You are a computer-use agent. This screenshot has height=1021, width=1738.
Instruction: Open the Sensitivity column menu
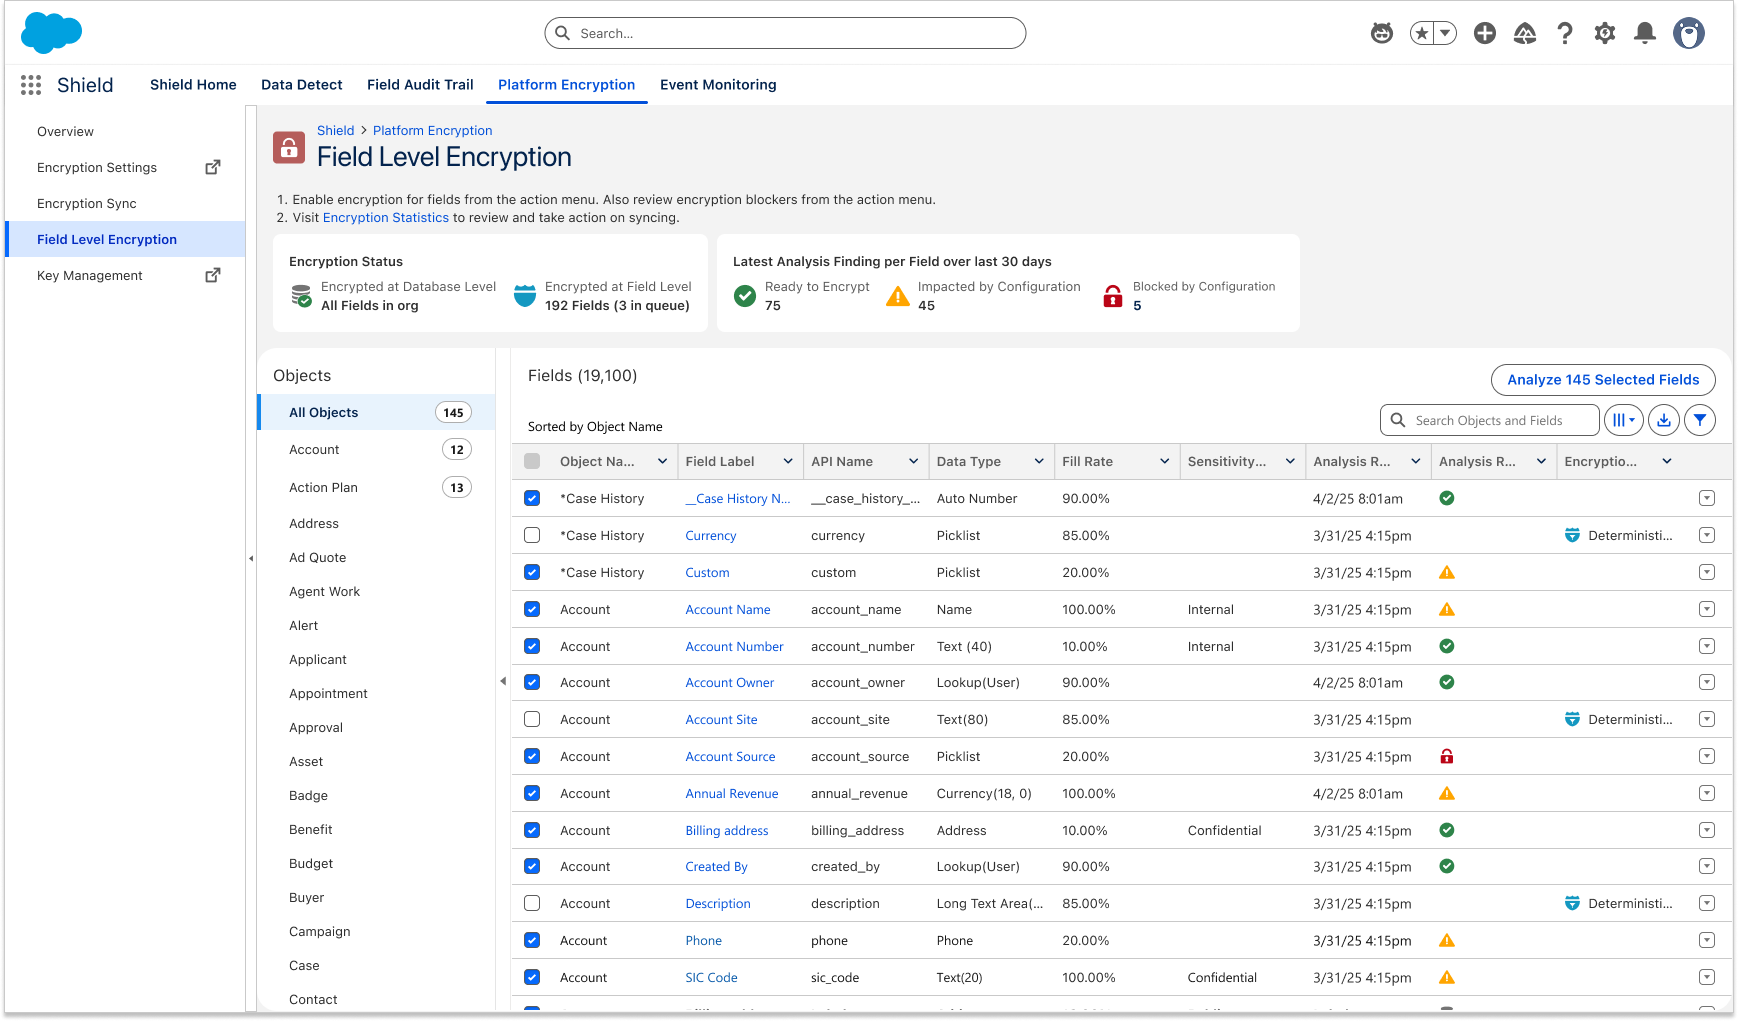point(1290,461)
